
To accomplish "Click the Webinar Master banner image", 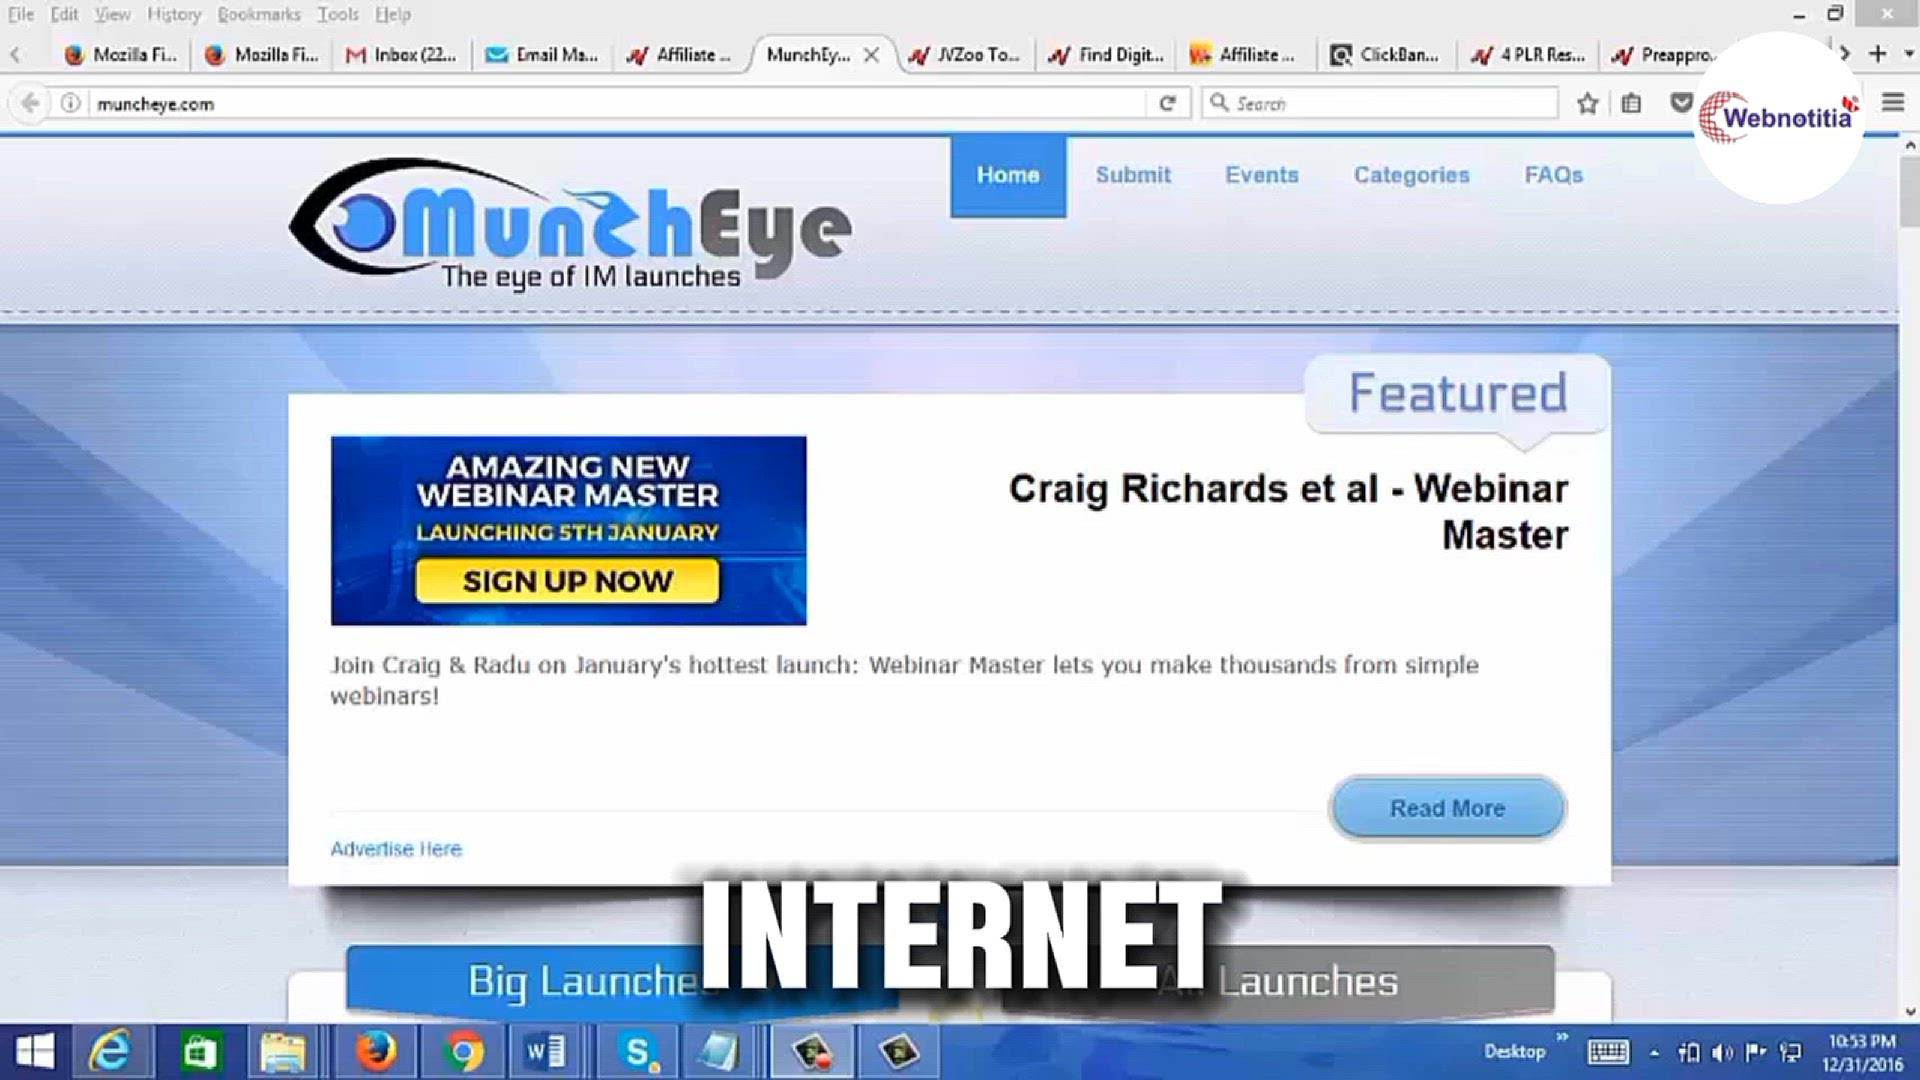I will tap(568, 530).
